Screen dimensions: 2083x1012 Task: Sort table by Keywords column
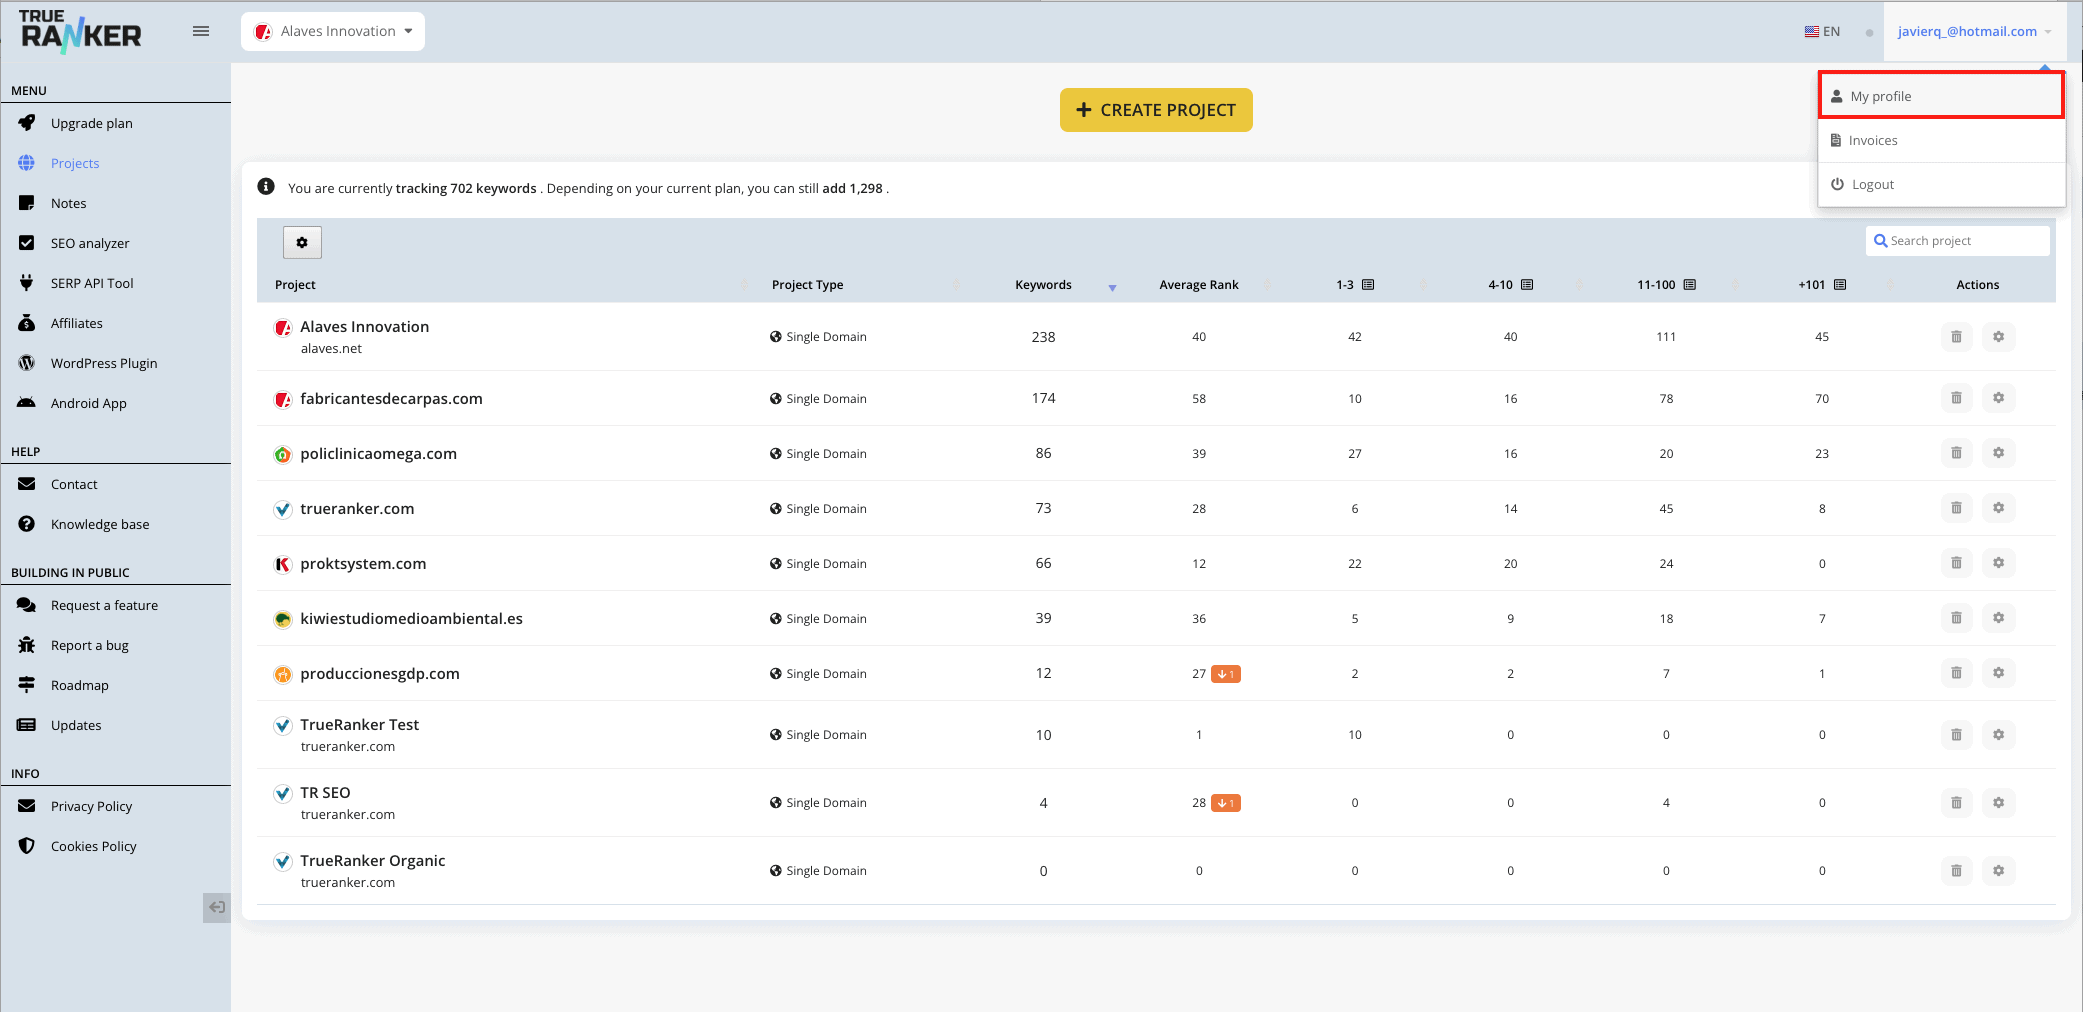1043,285
